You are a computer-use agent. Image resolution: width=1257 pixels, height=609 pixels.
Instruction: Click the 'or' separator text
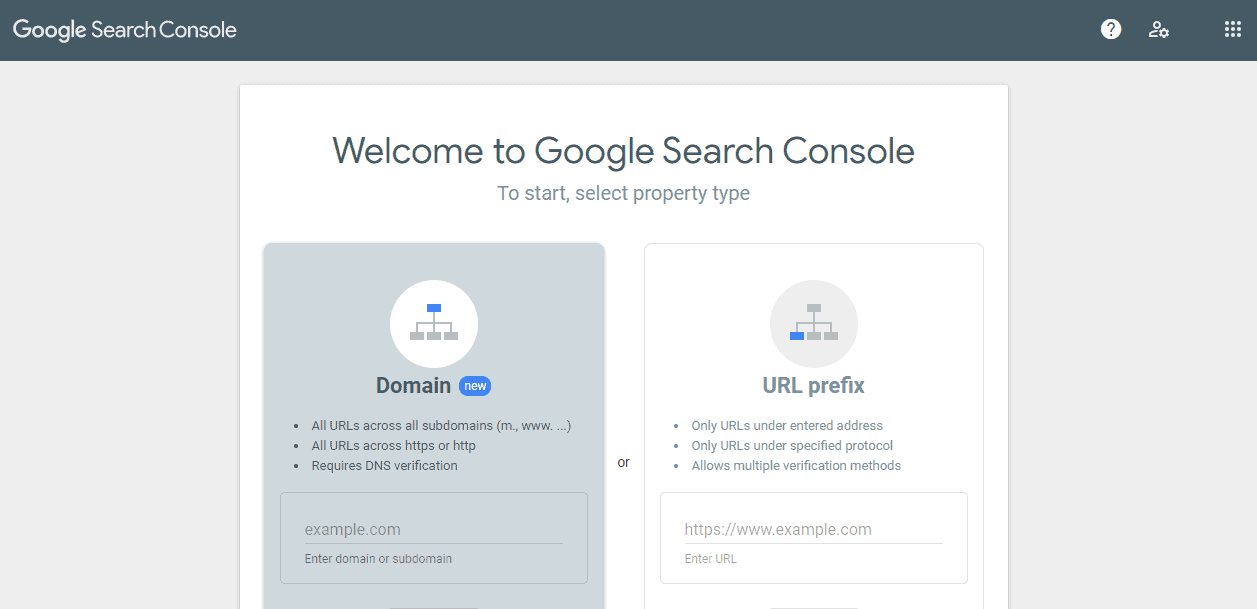[624, 463]
